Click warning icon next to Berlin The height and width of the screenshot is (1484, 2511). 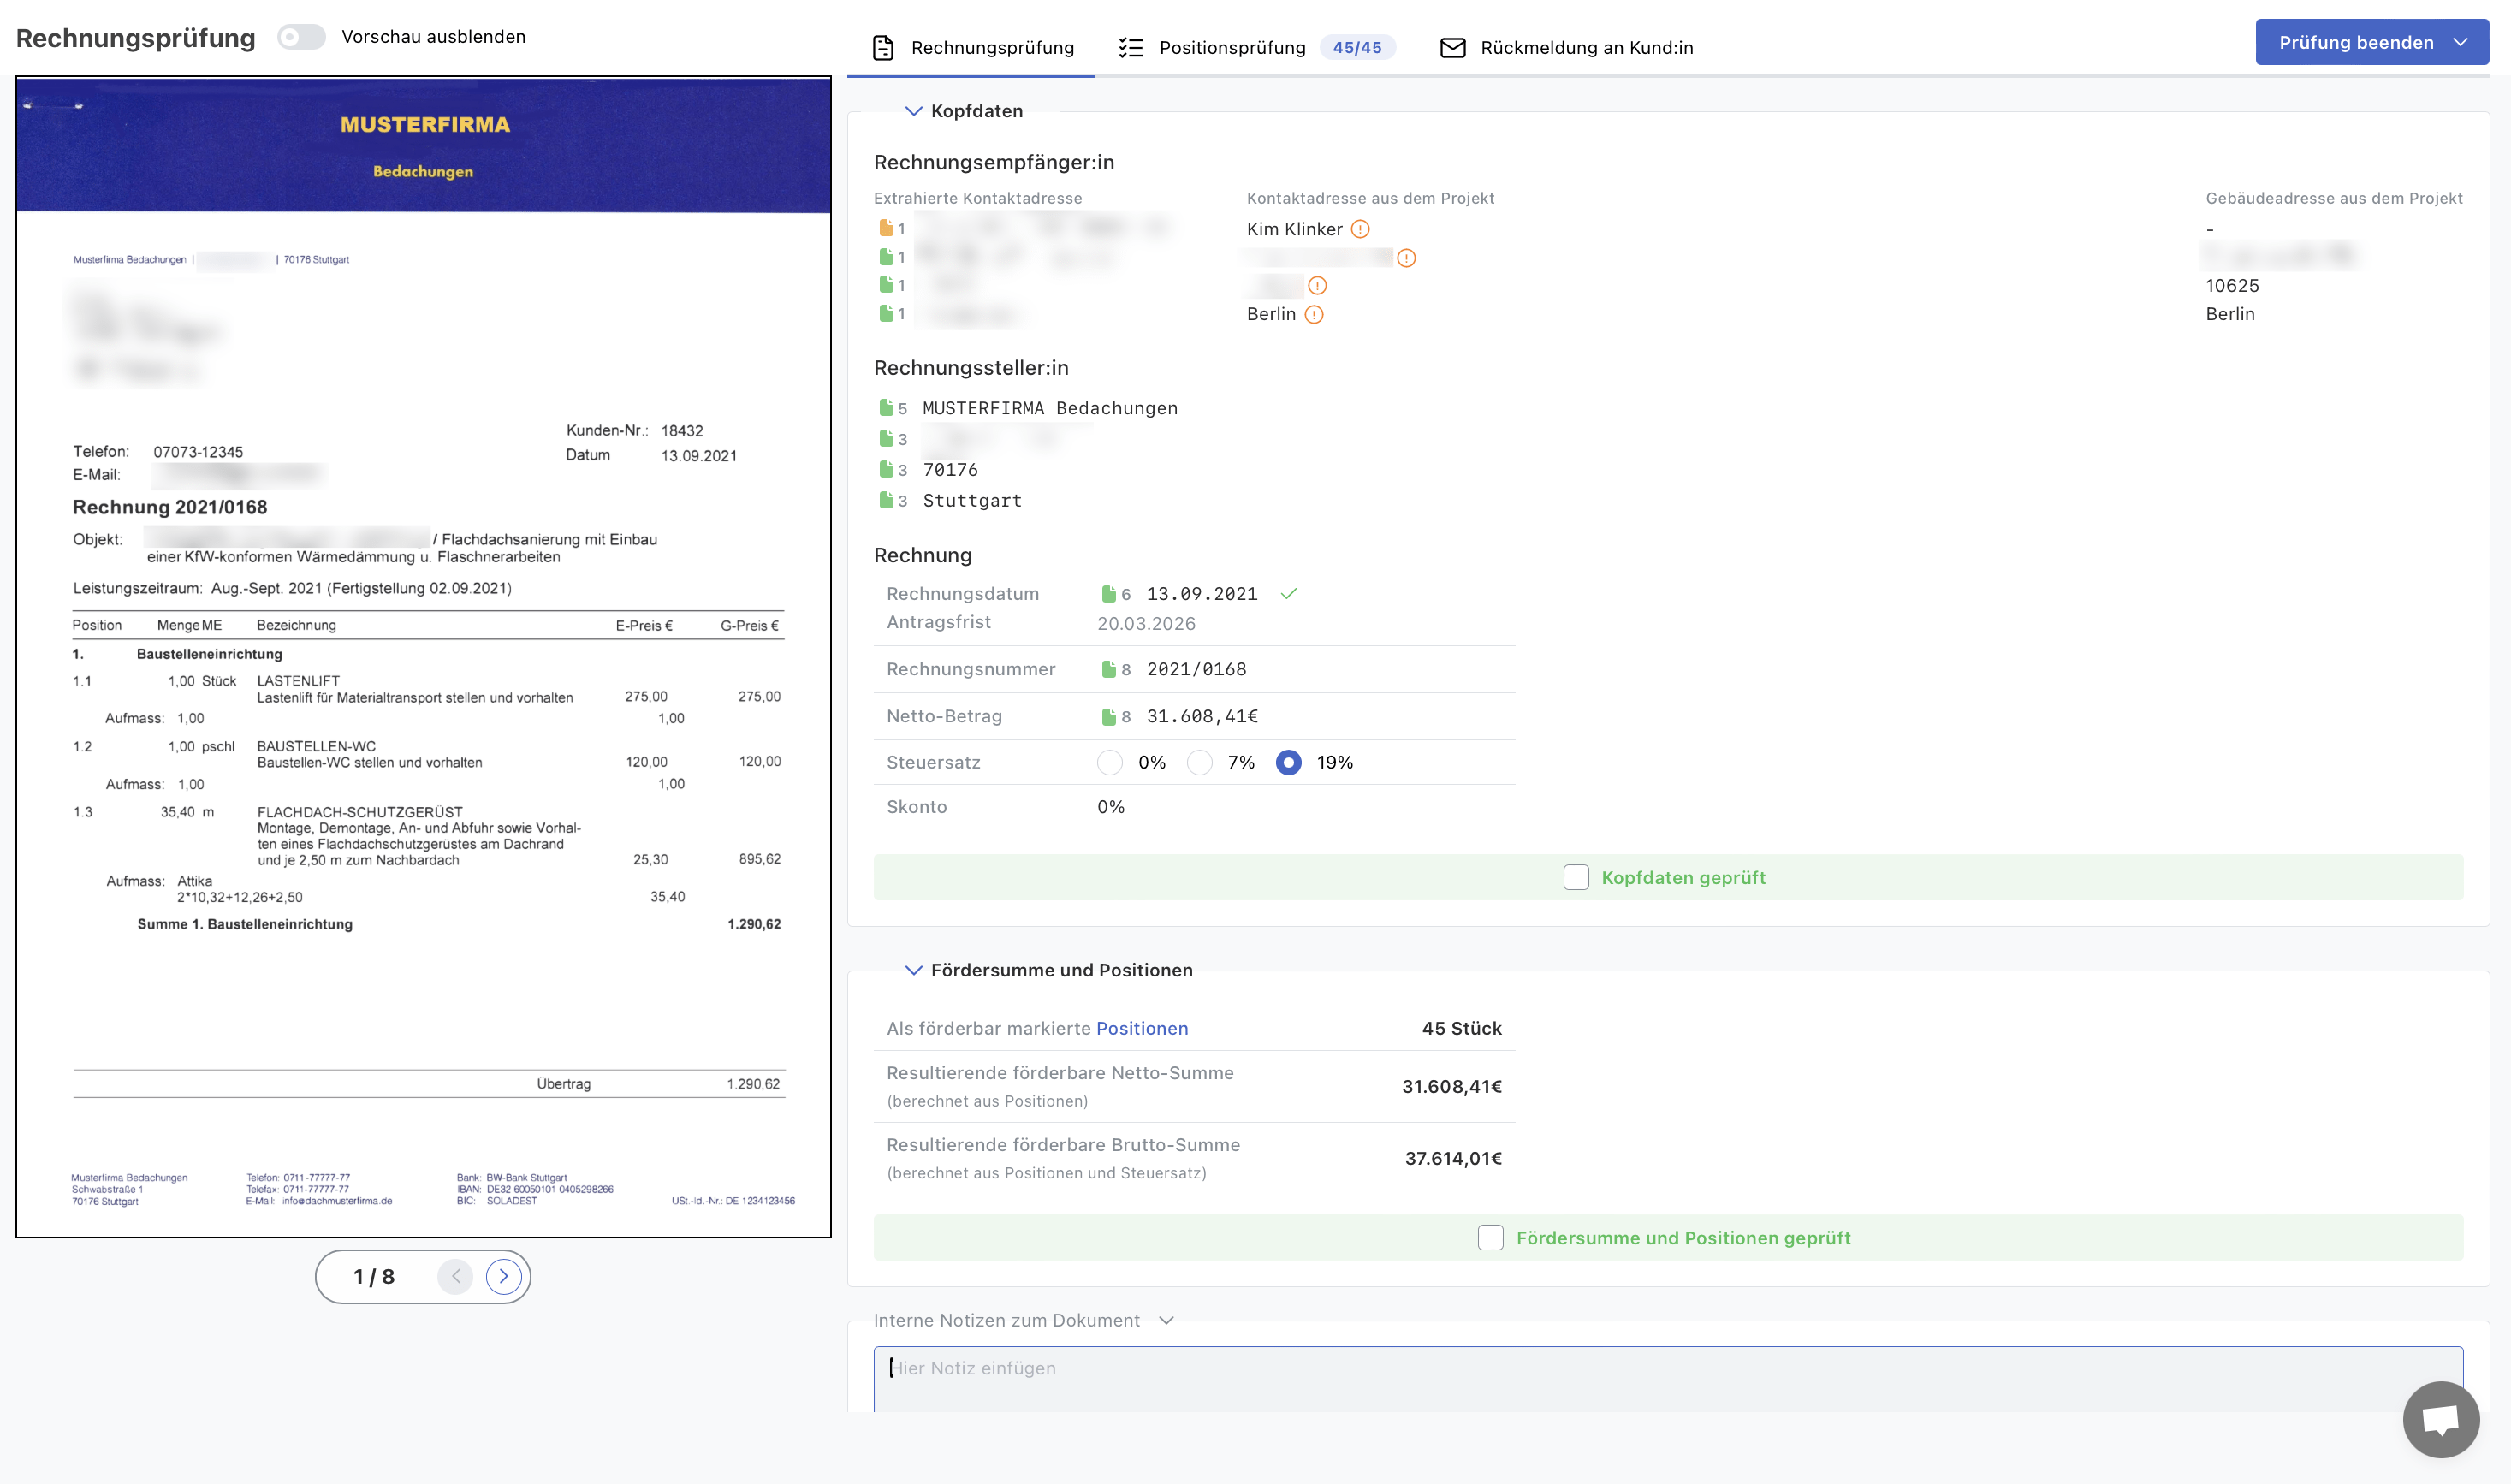click(1314, 314)
